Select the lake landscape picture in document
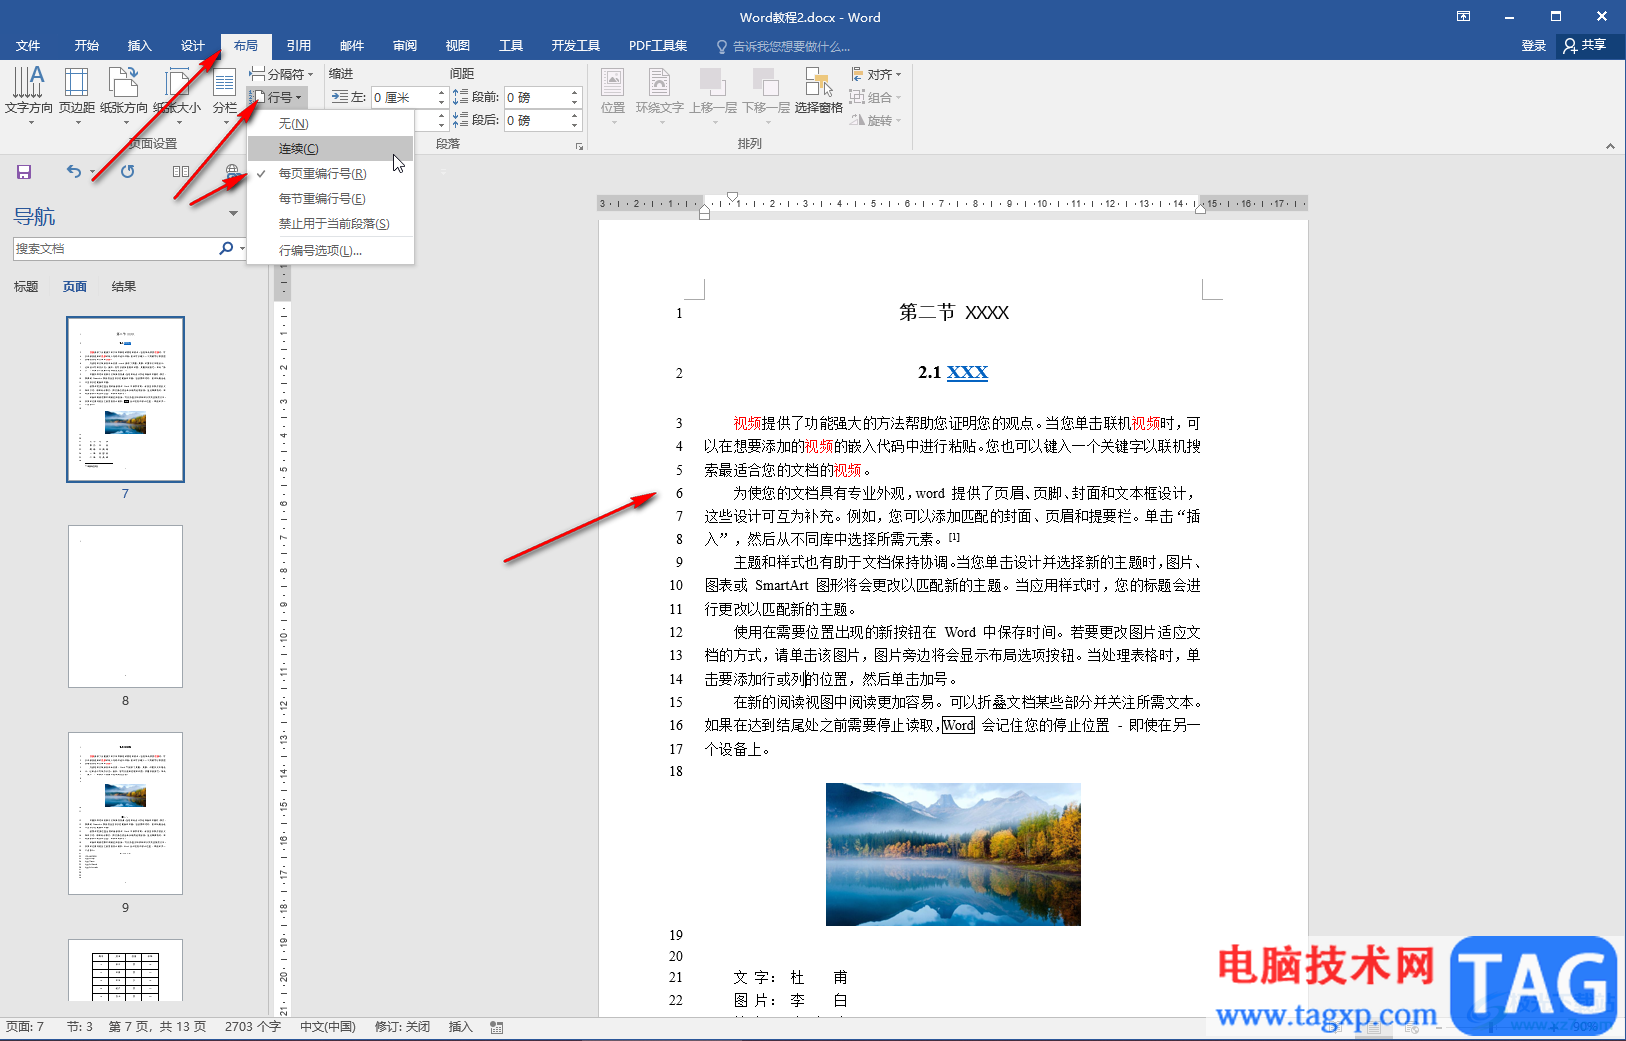1626x1041 pixels. 953,854
